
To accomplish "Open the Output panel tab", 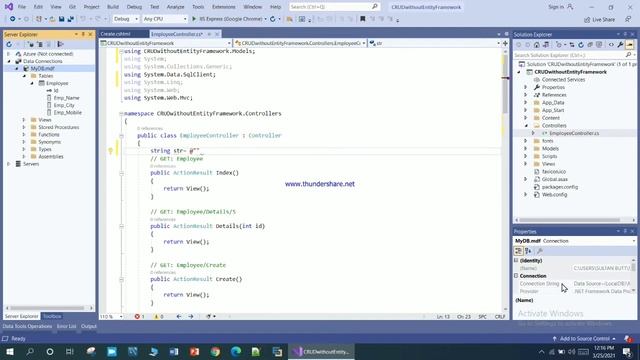I will (x=89, y=326).
